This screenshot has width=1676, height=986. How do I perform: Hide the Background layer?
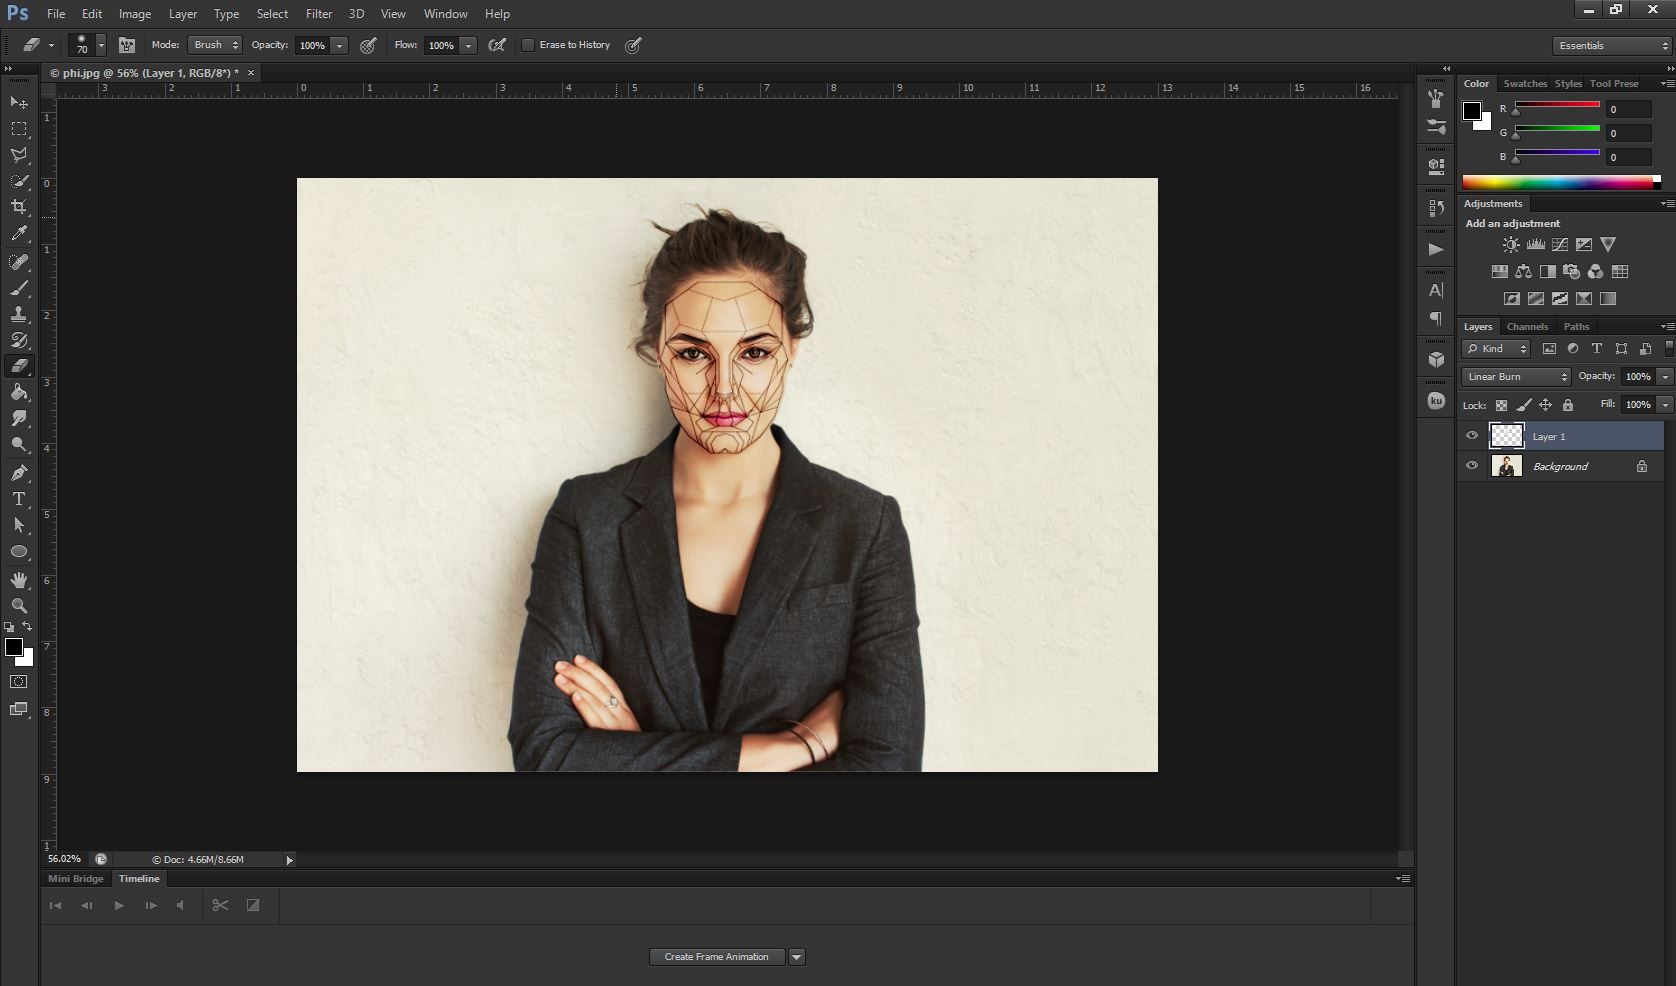point(1471,465)
